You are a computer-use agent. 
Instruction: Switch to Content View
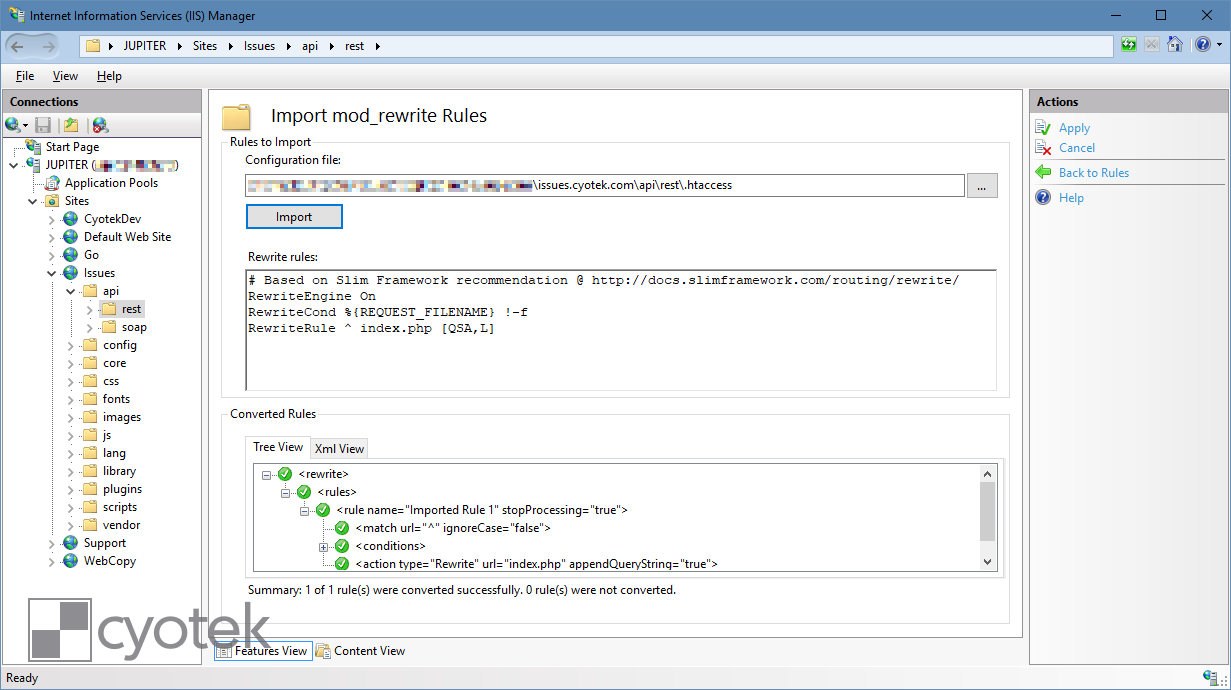click(361, 651)
